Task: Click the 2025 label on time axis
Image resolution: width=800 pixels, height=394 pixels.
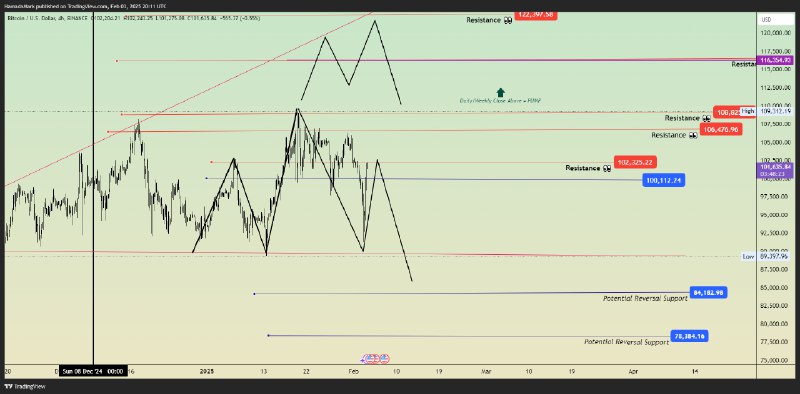Action: 207,372
